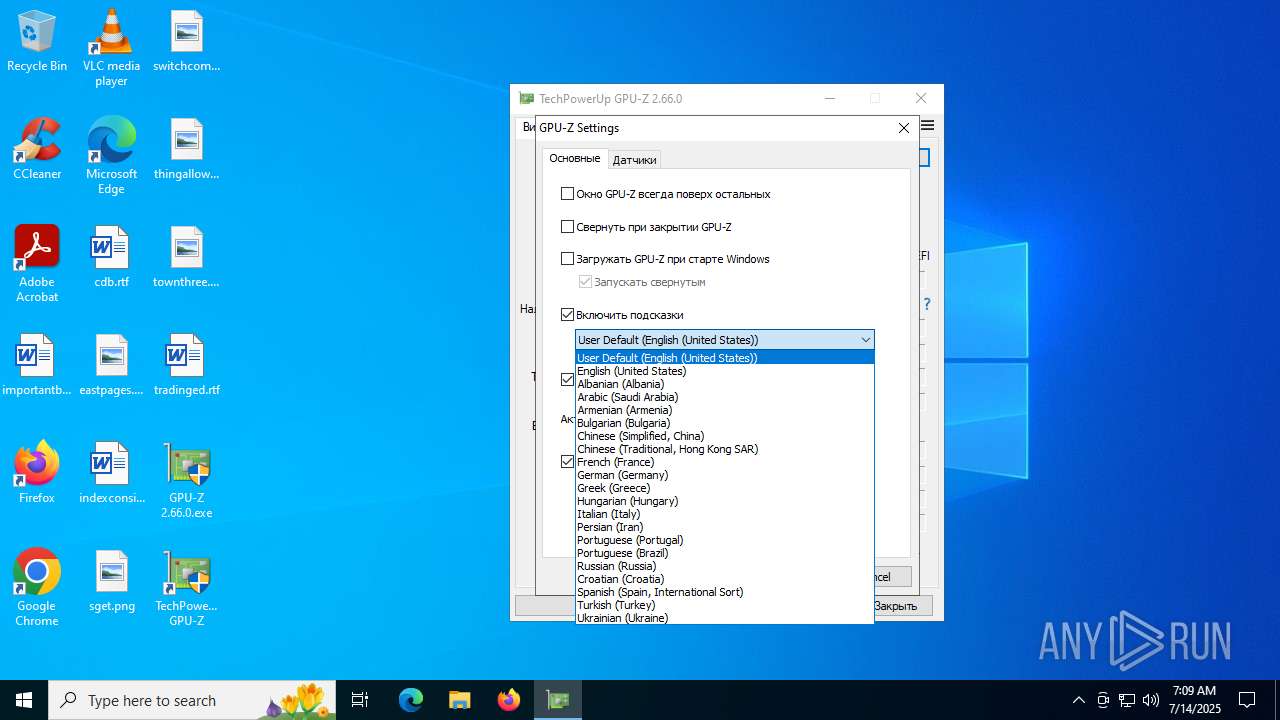This screenshot has width=1280, height=720.
Task: Open the GPU-Z hamburger menu icon
Action: [x=928, y=125]
